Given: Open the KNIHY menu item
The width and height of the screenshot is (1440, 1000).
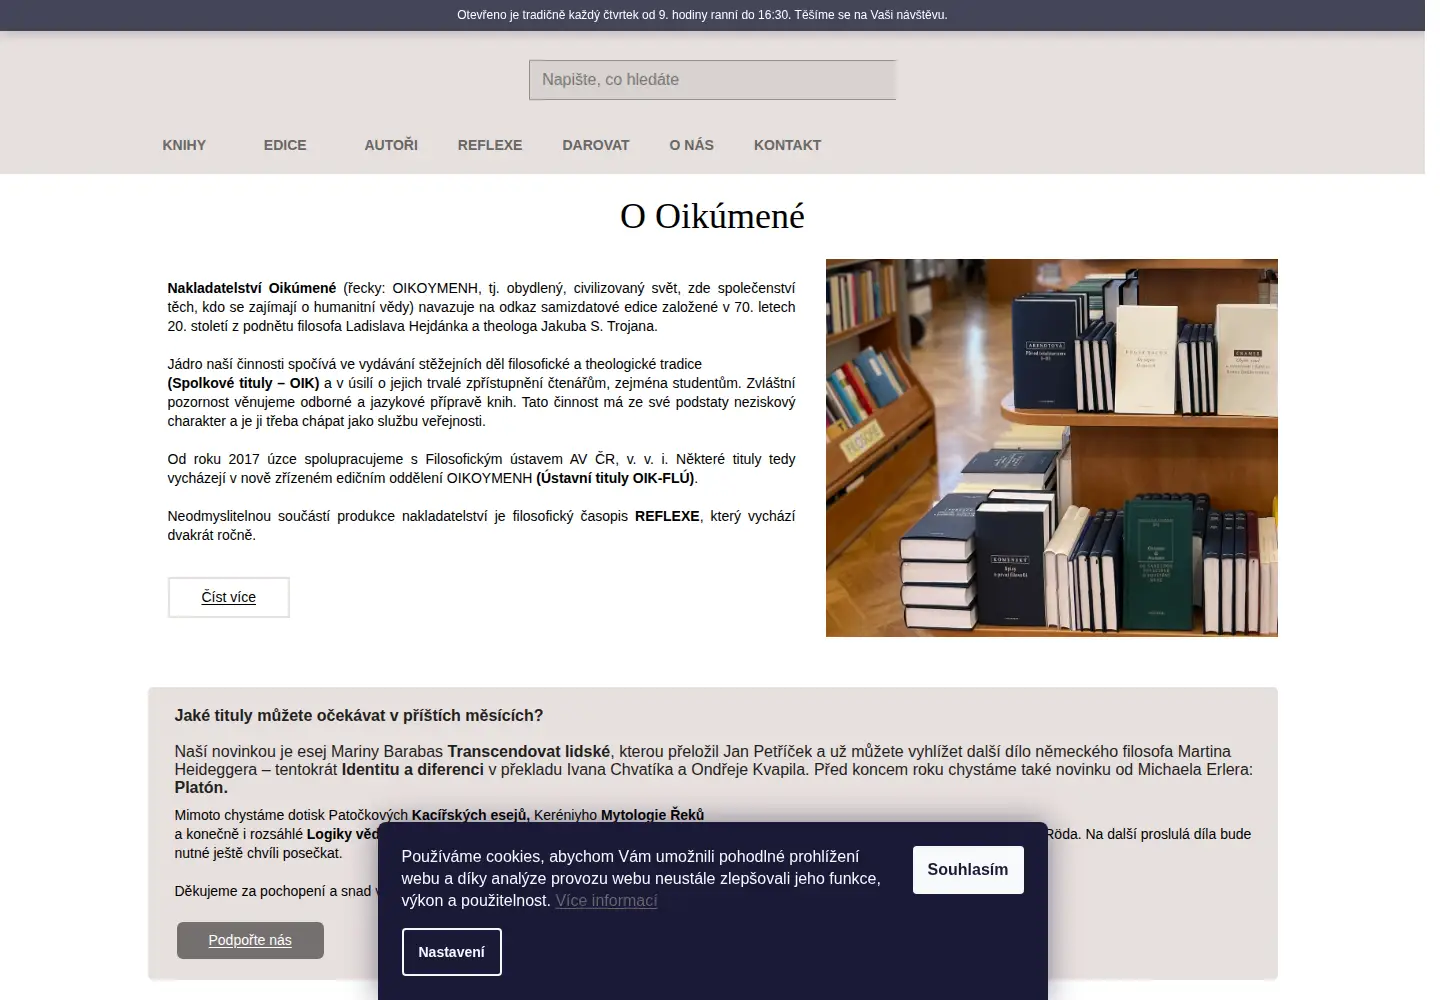Looking at the screenshot, I should 184,145.
